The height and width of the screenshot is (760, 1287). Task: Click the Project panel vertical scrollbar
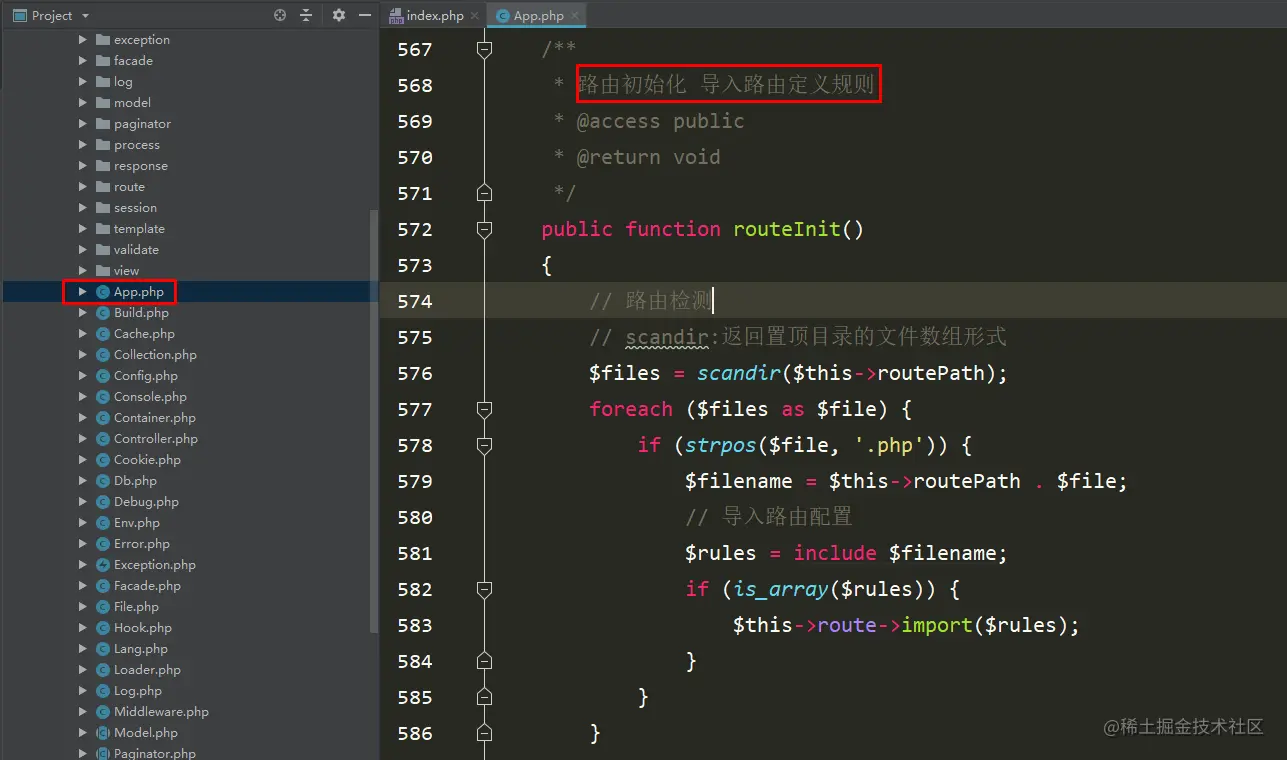[x=374, y=420]
